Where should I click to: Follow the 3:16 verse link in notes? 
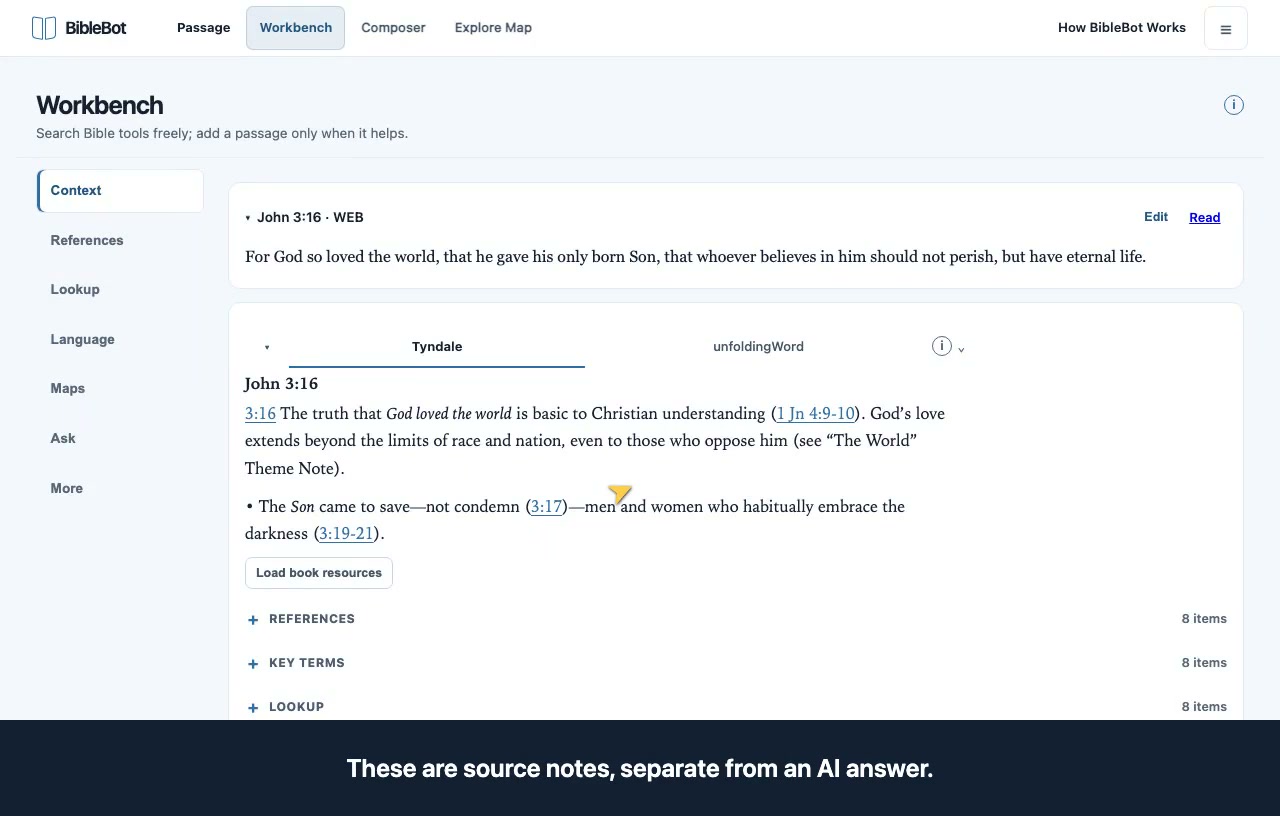pyautogui.click(x=260, y=413)
